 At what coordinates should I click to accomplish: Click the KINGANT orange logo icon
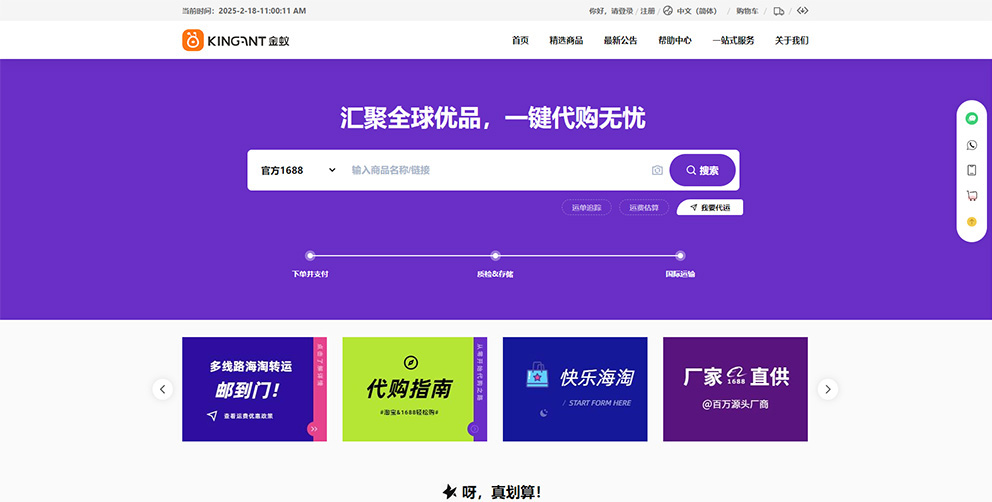193,40
